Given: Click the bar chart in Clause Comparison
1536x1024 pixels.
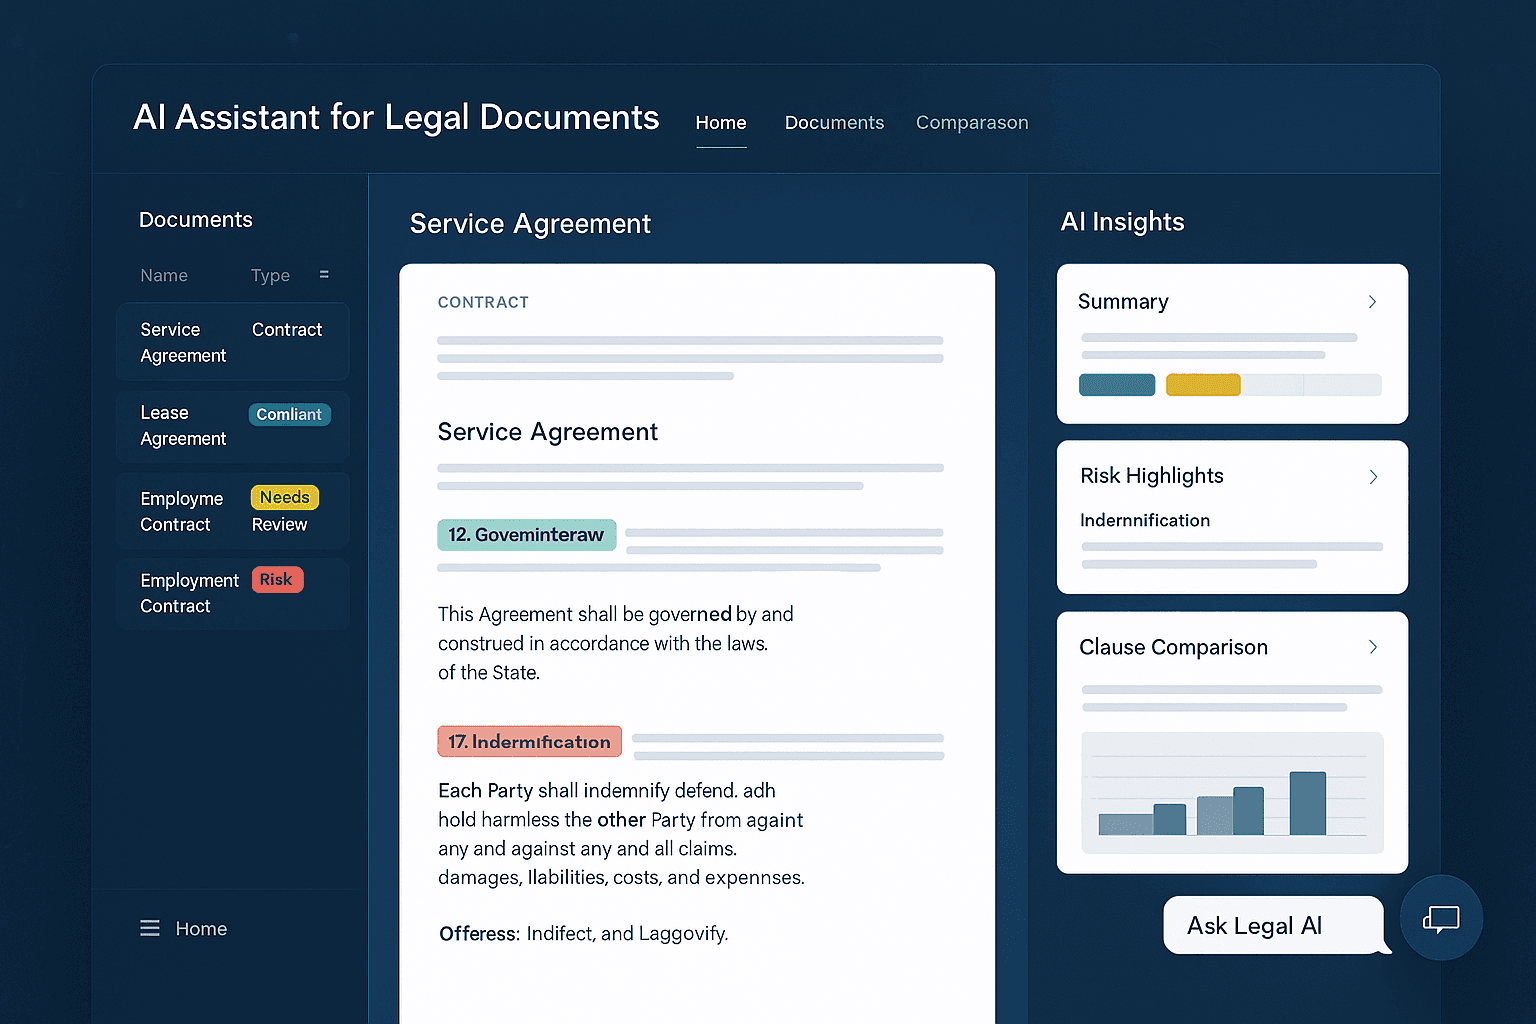Looking at the screenshot, I should point(1232,793).
